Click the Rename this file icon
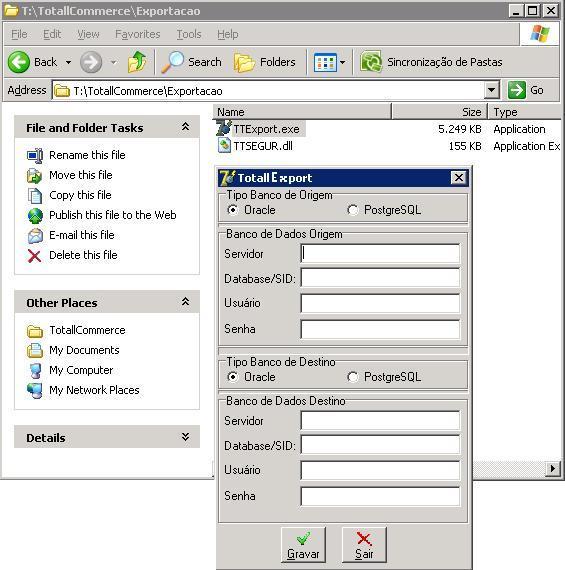 pyautogui.click(x=35, y=156)
